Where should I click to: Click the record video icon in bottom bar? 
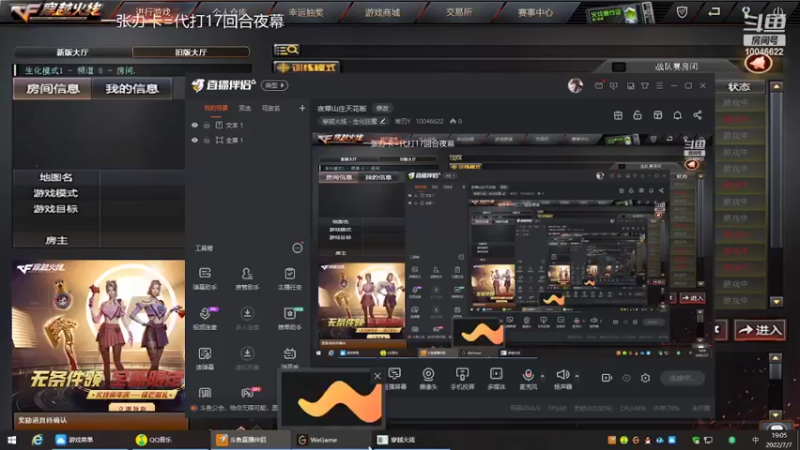click(x=607, y=378)
